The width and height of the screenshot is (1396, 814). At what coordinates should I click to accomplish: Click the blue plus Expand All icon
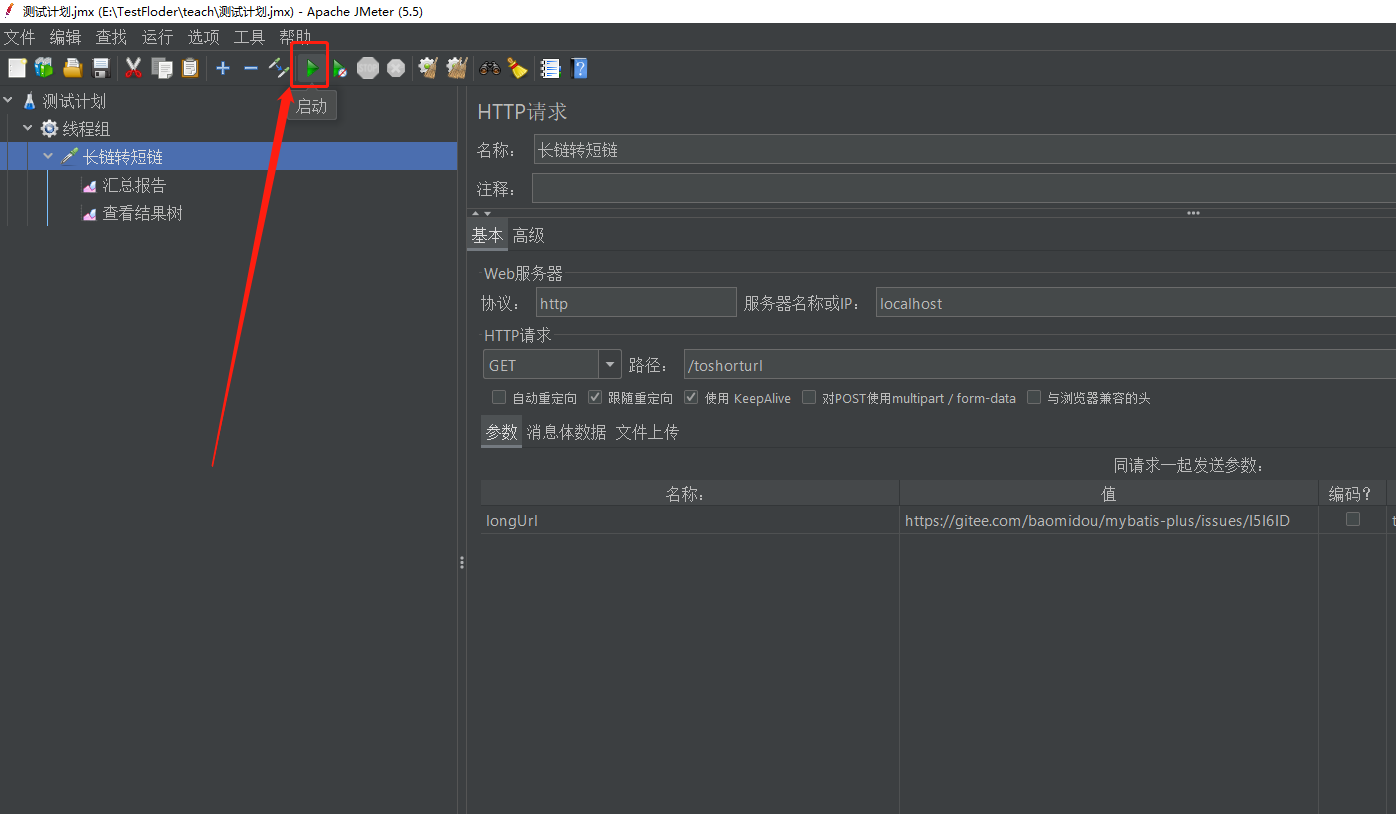222,68
